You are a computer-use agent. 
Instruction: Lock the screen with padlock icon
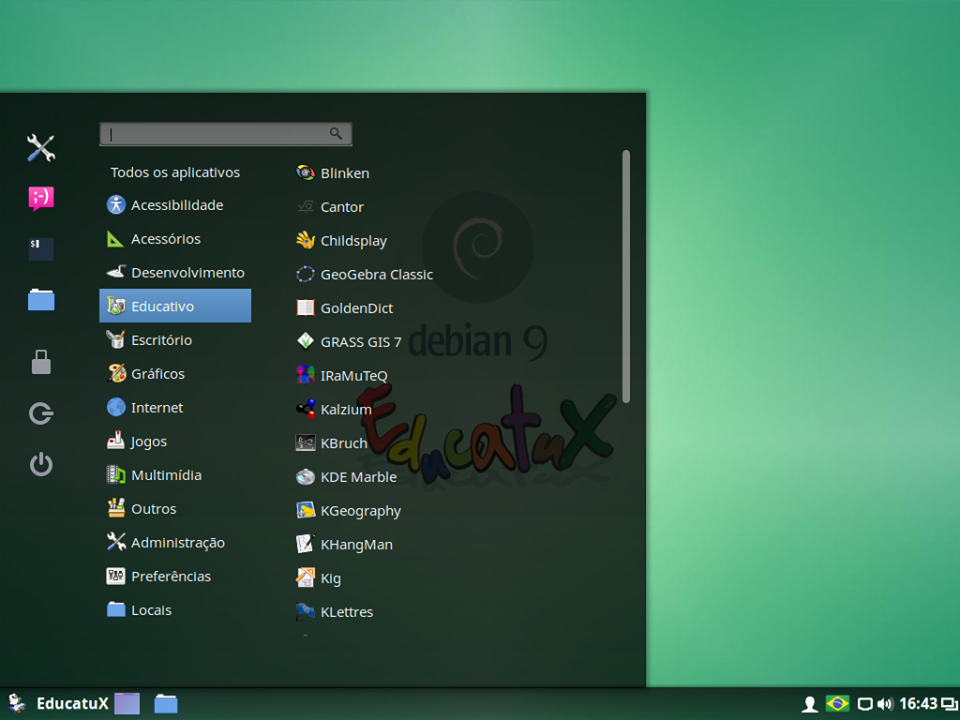pyautogui.click(x=41, y=362)
